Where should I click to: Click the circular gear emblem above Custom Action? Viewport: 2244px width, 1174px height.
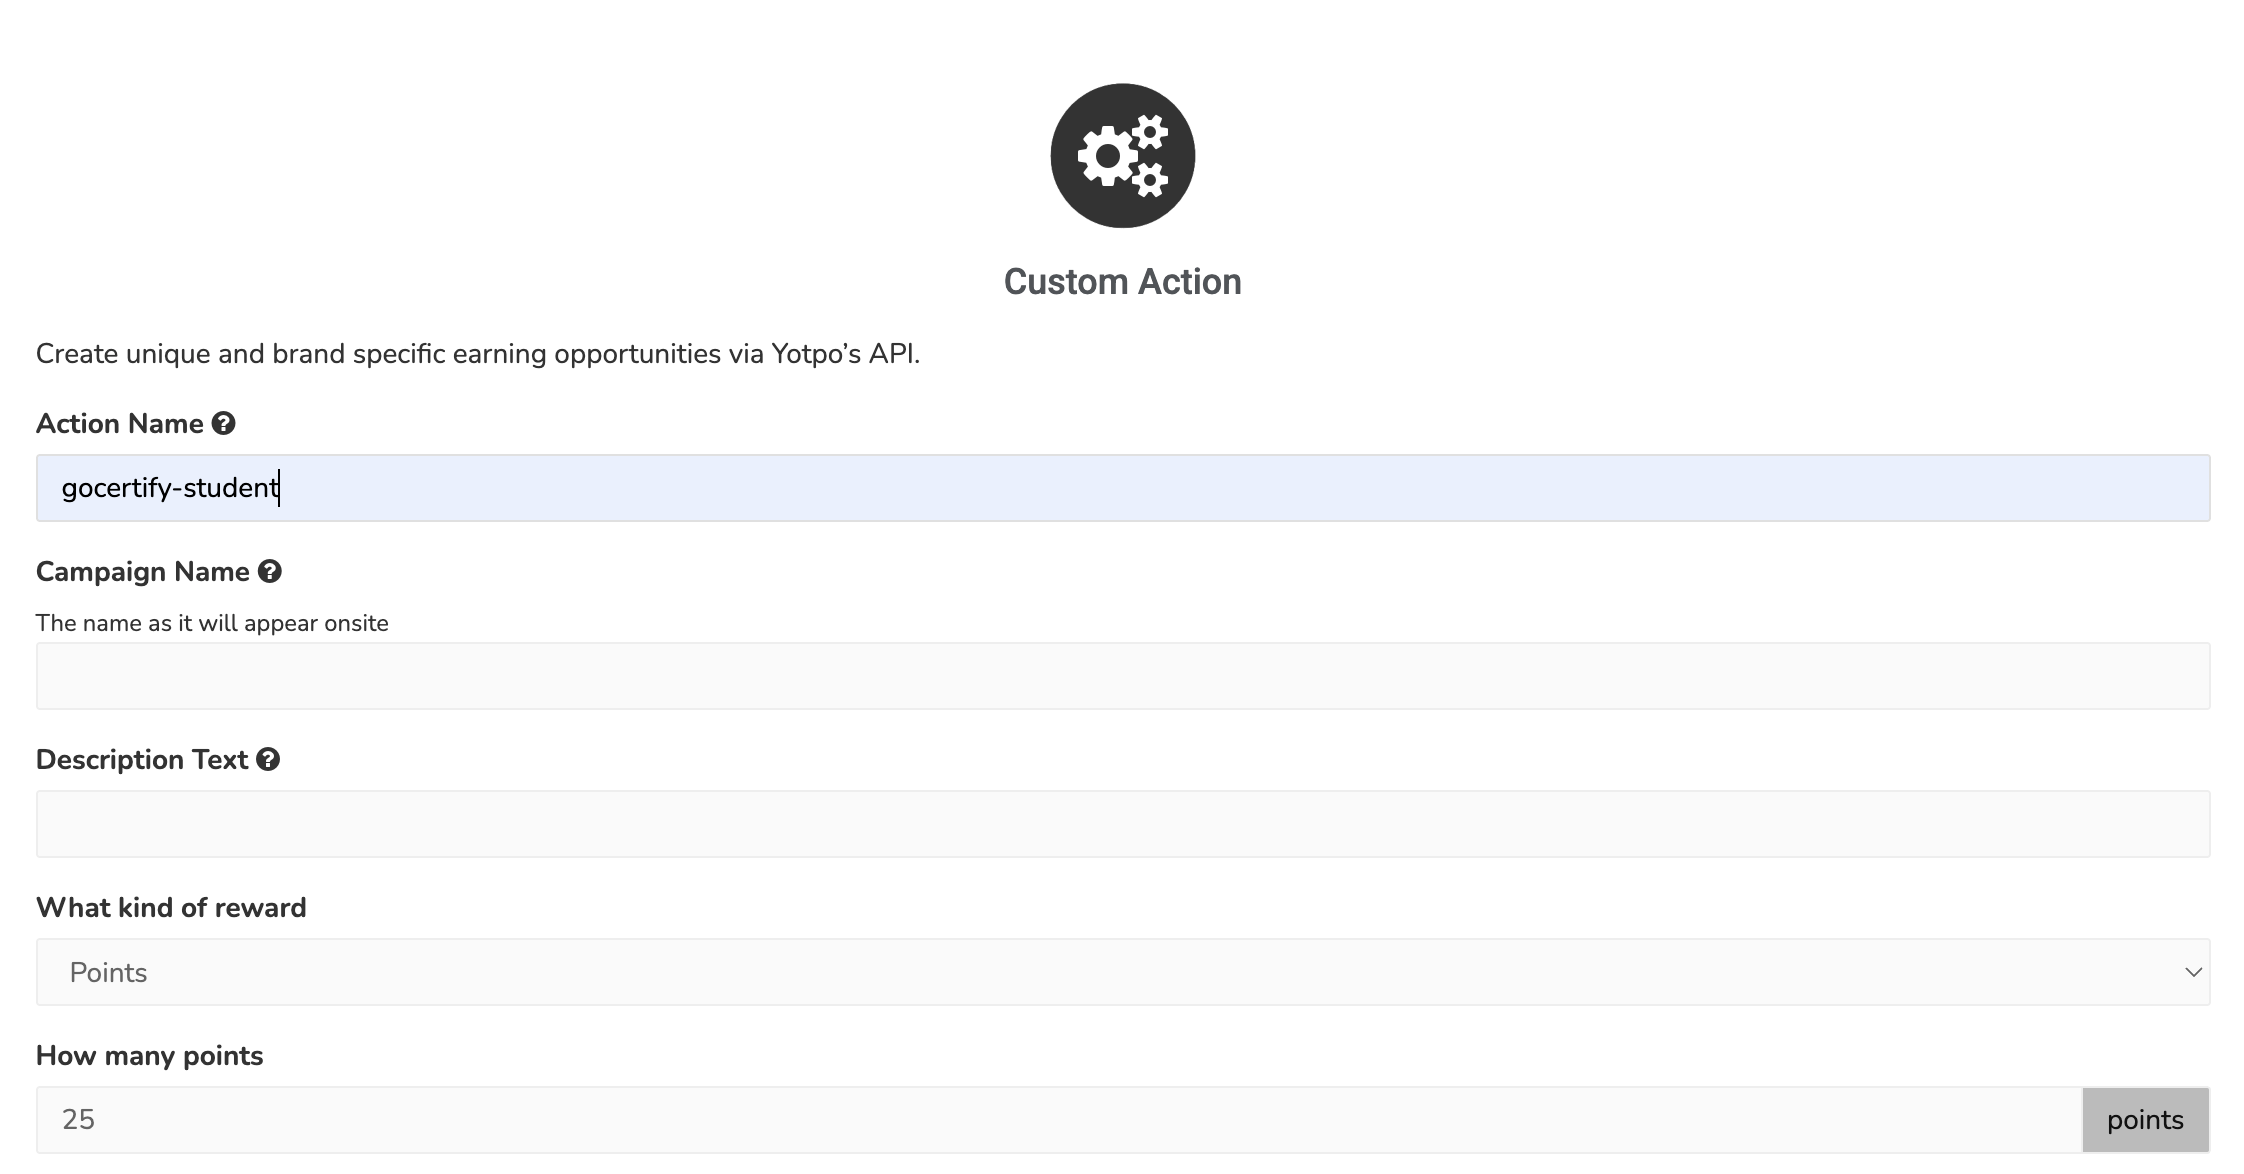pos(1121,154)
